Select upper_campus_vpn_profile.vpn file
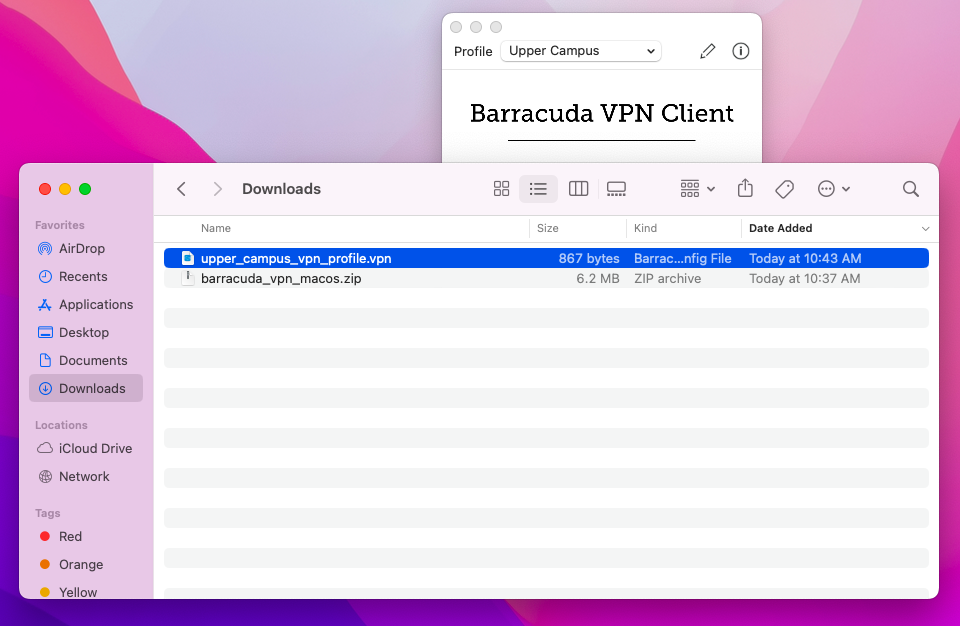 click(546, 258)
